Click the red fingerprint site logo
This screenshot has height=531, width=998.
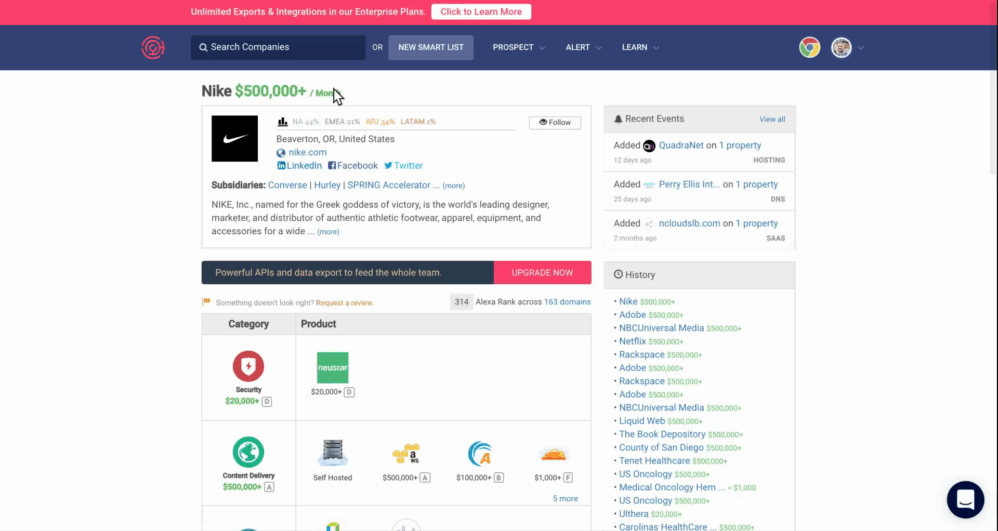(x=153, y=48)
